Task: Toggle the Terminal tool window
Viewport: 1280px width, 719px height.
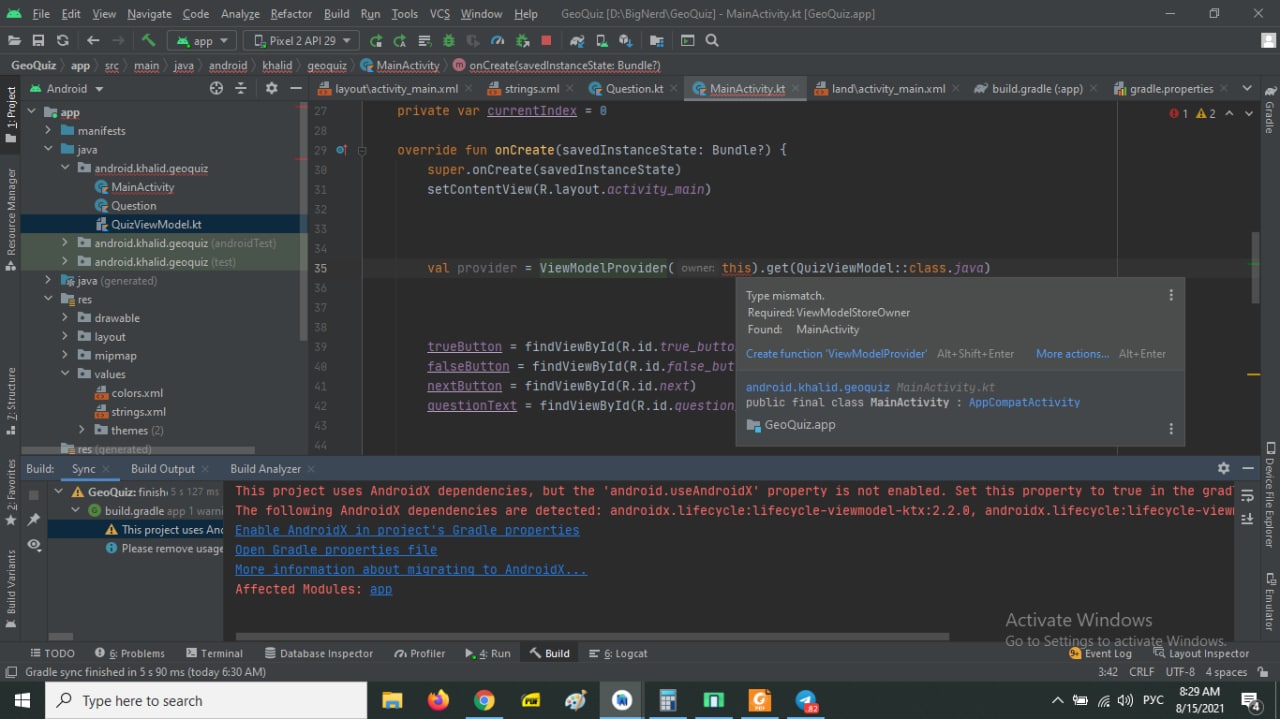Action: click(213, 653)
